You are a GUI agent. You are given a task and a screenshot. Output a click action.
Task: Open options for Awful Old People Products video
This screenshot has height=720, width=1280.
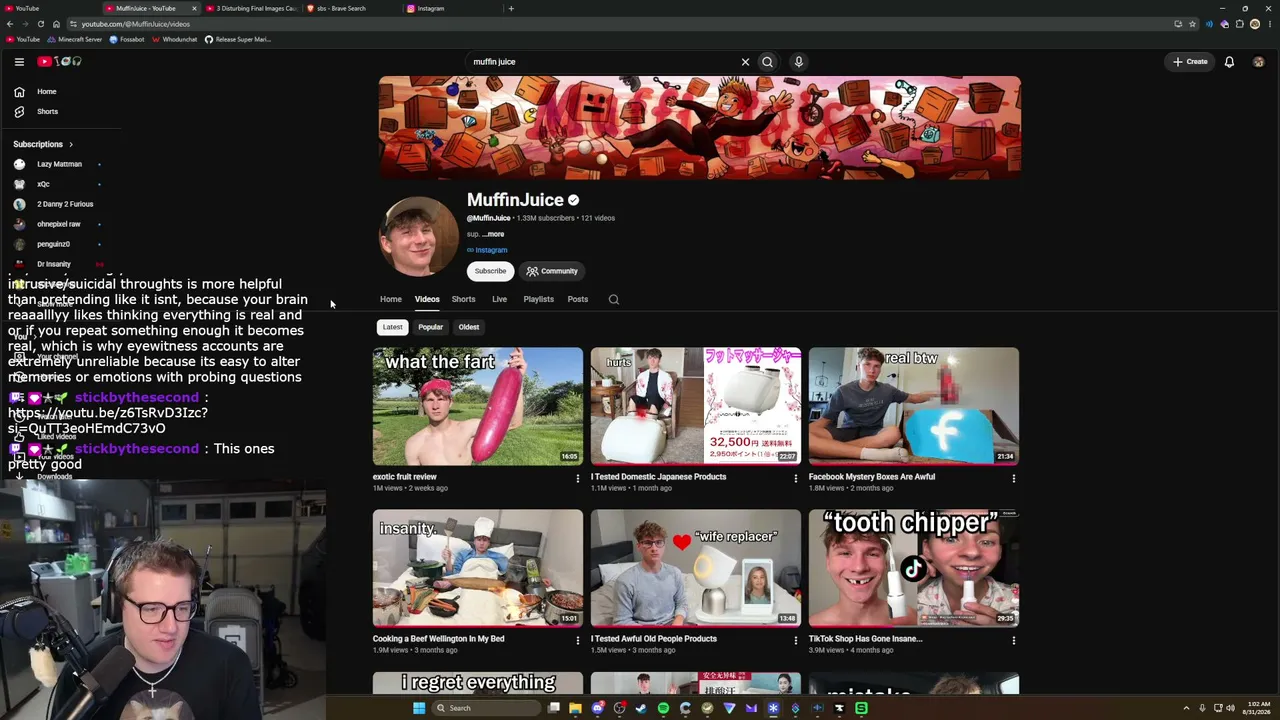pyautogui.click(x=796, y=641)
